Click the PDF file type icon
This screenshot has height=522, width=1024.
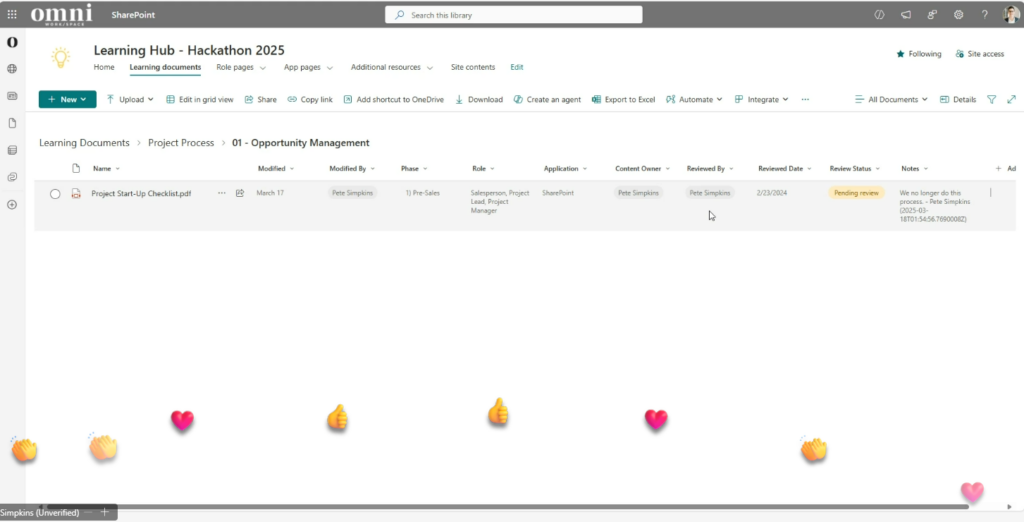(x=76, y=193)
